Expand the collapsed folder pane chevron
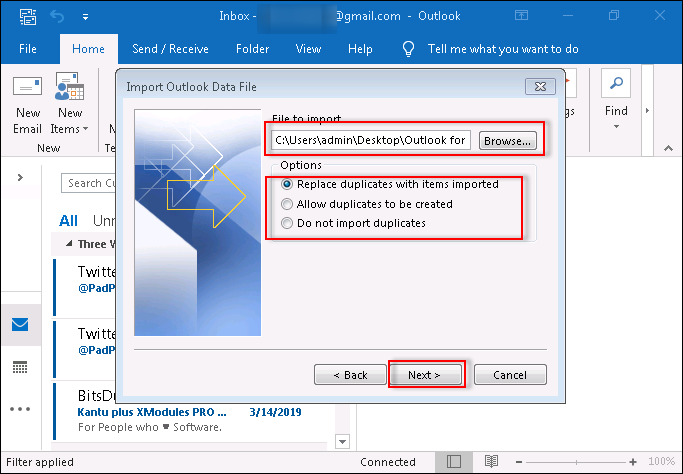The width and height of the screenshot is (683, 474). (20, 177)
